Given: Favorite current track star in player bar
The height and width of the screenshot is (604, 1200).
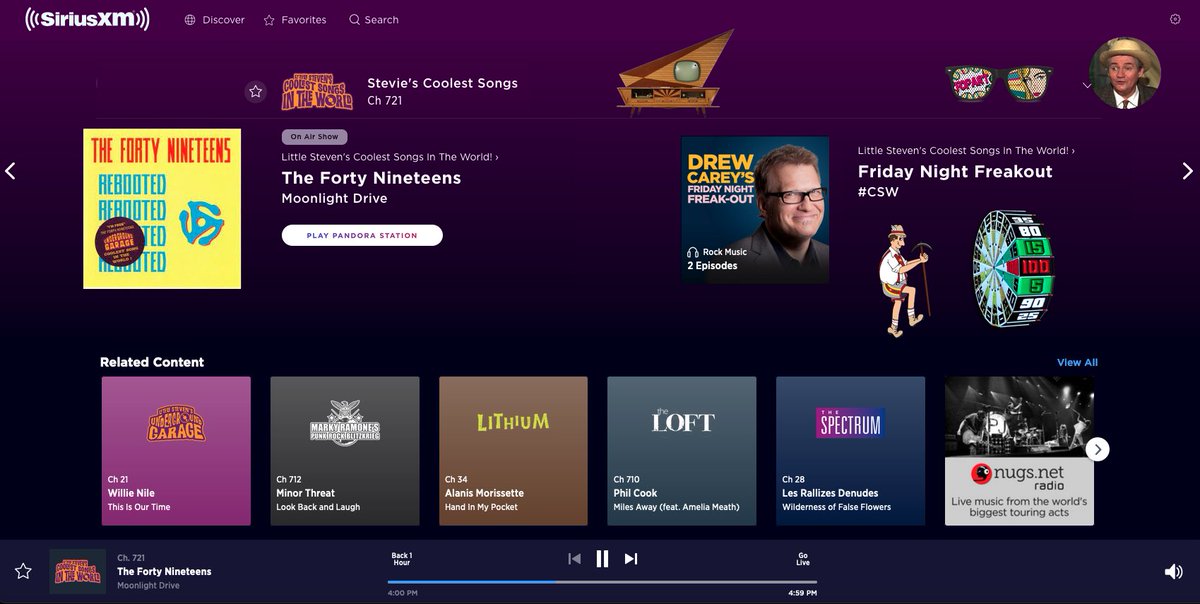Looking at the screenshot, I should point(23,571).
